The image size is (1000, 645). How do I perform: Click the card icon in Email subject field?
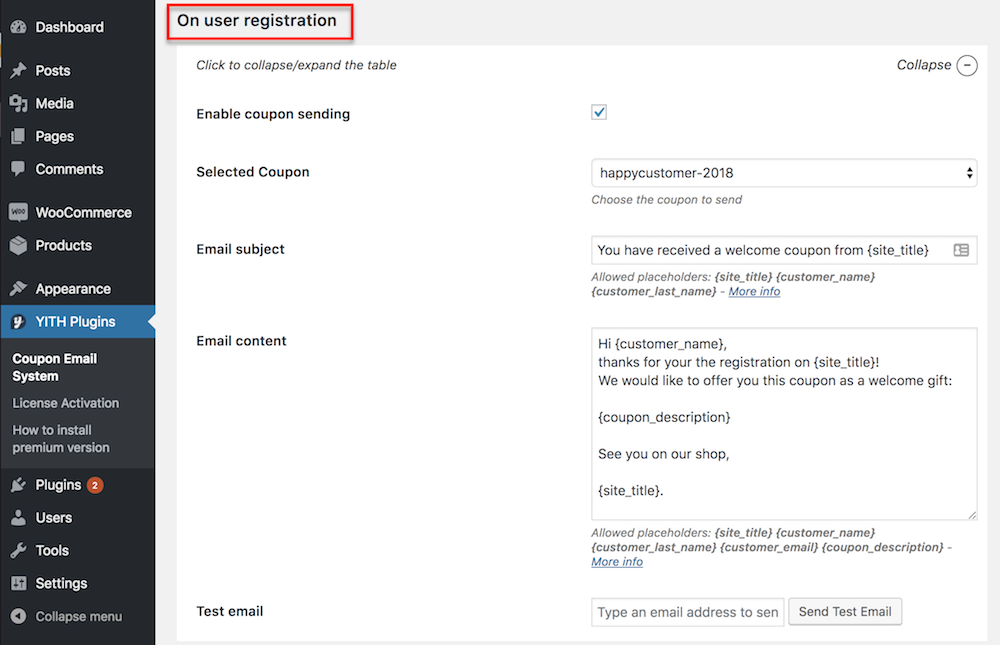tap(961, 250)
